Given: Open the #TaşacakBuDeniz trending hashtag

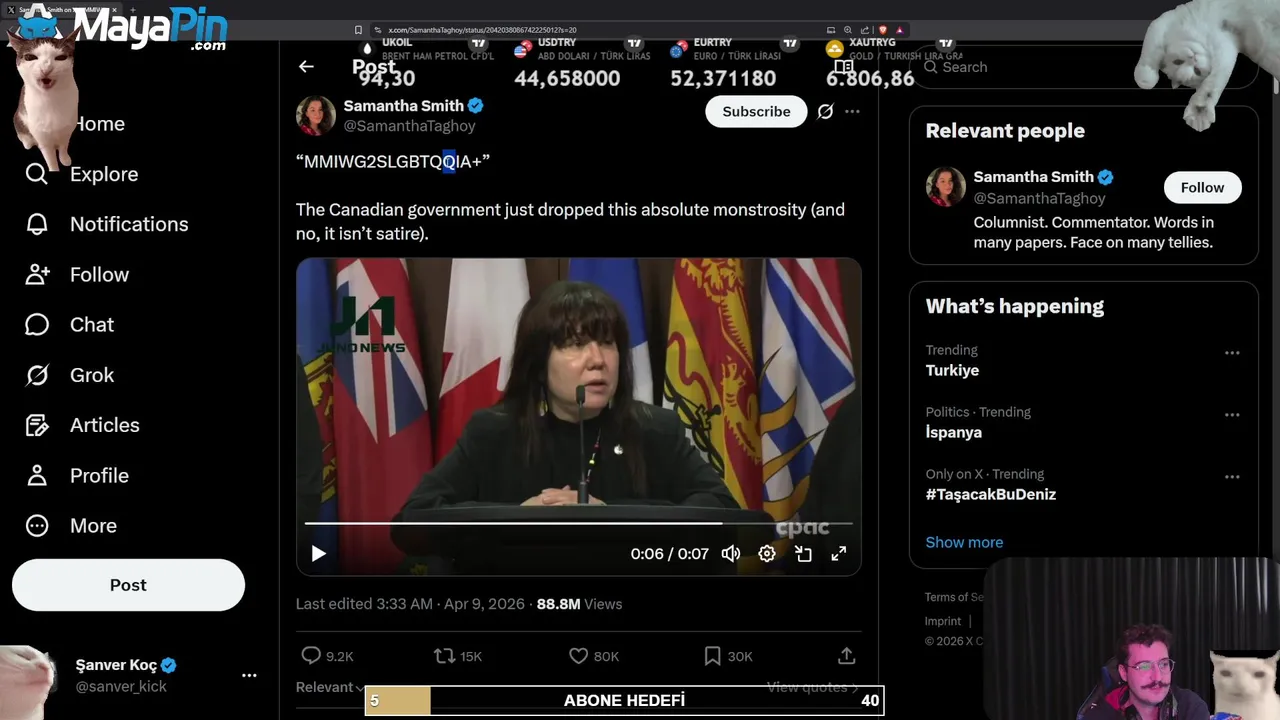Looking at the screenshot, I should 991,494.
